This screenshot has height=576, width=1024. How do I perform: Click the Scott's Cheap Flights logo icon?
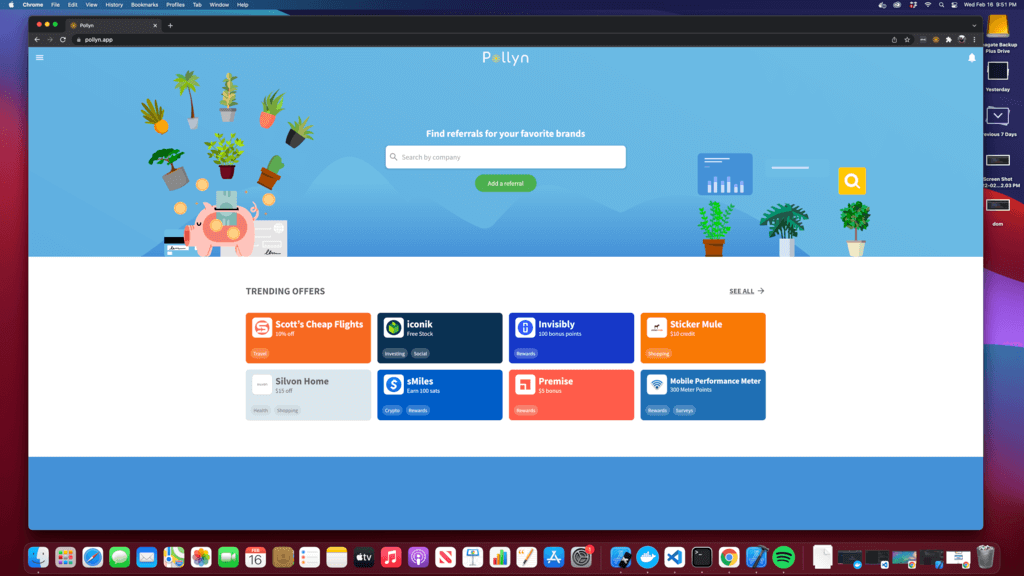pyautogui.click(x=262, y=328)
